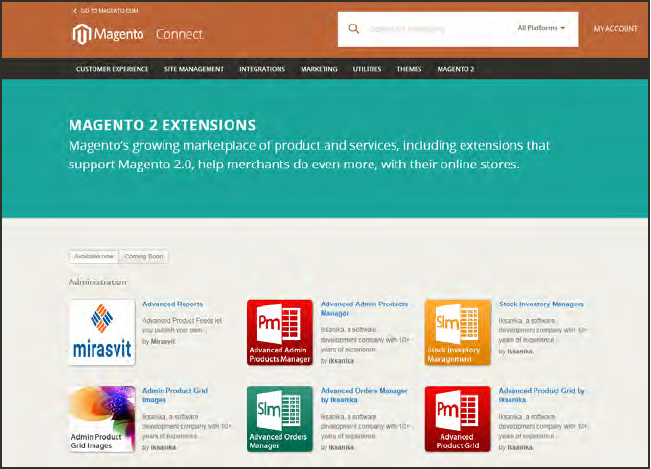
Task: Click Iksanika author under Advanced Orders Manager
Action: coord(341,447)
